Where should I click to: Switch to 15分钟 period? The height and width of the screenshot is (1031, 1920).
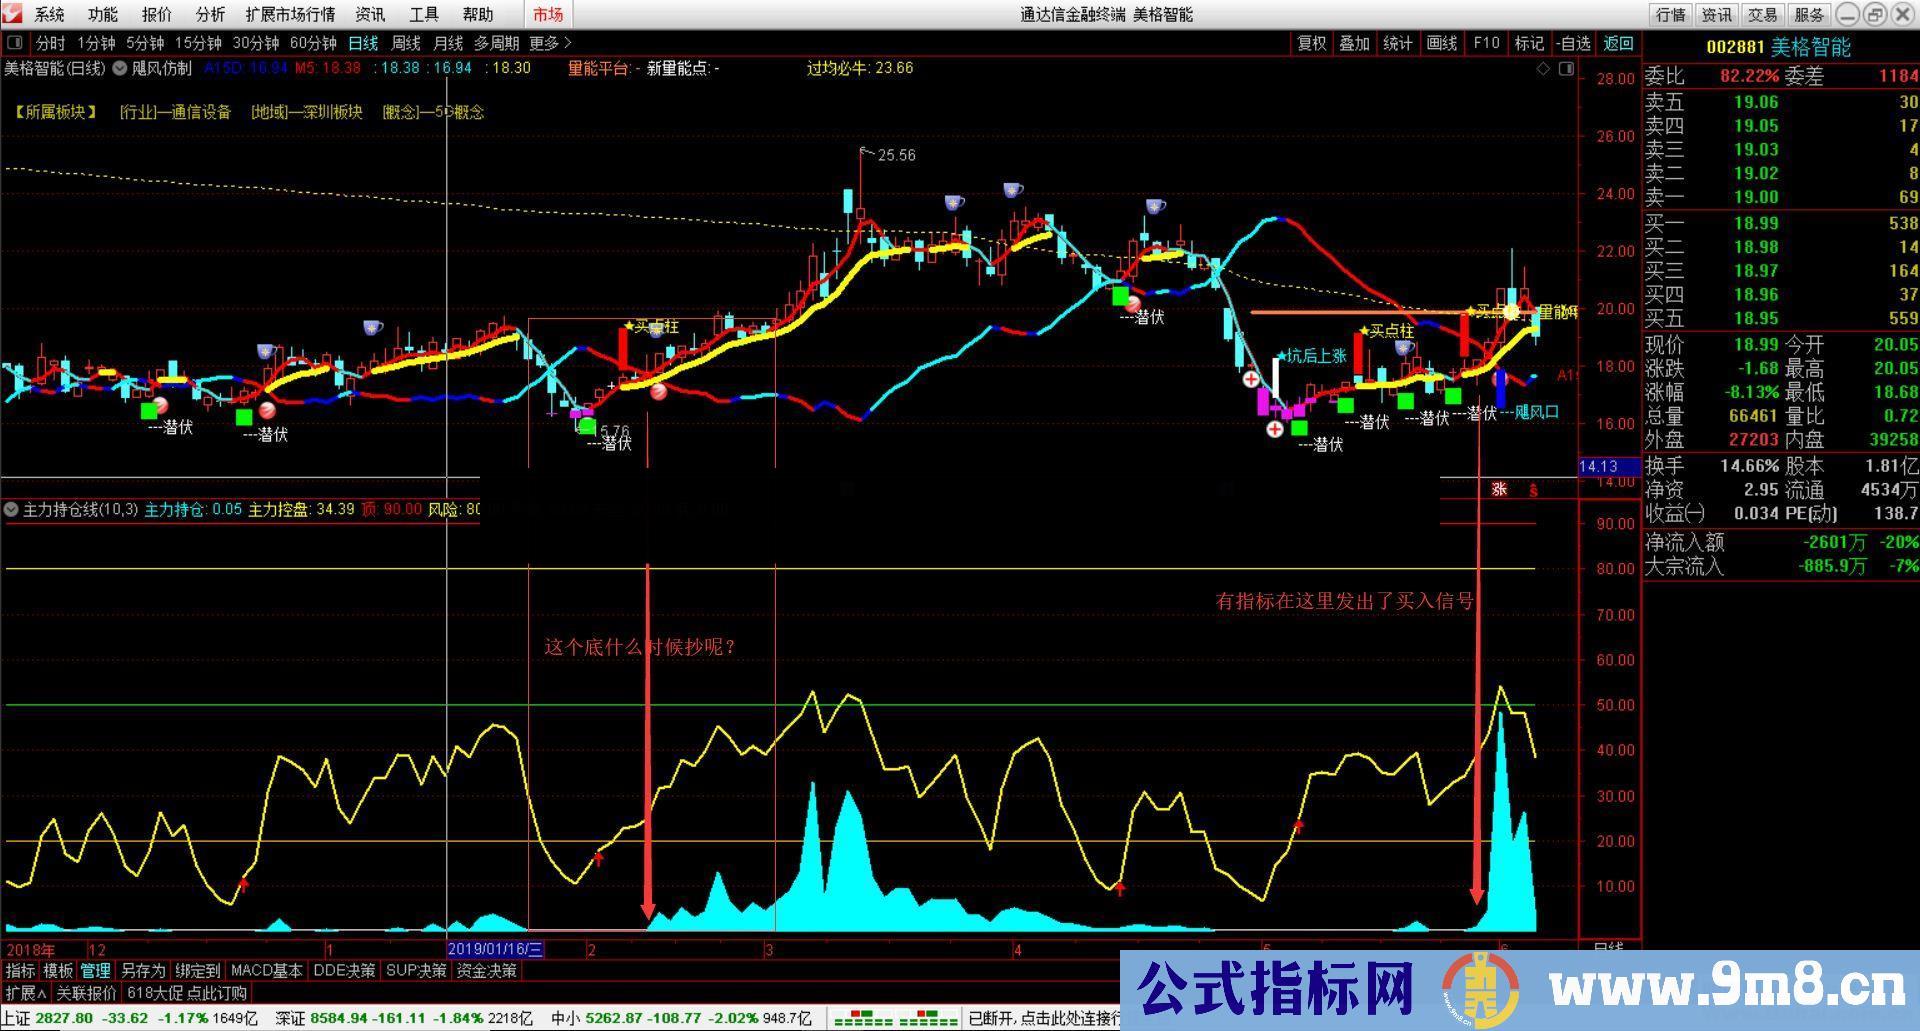point(198,43)
